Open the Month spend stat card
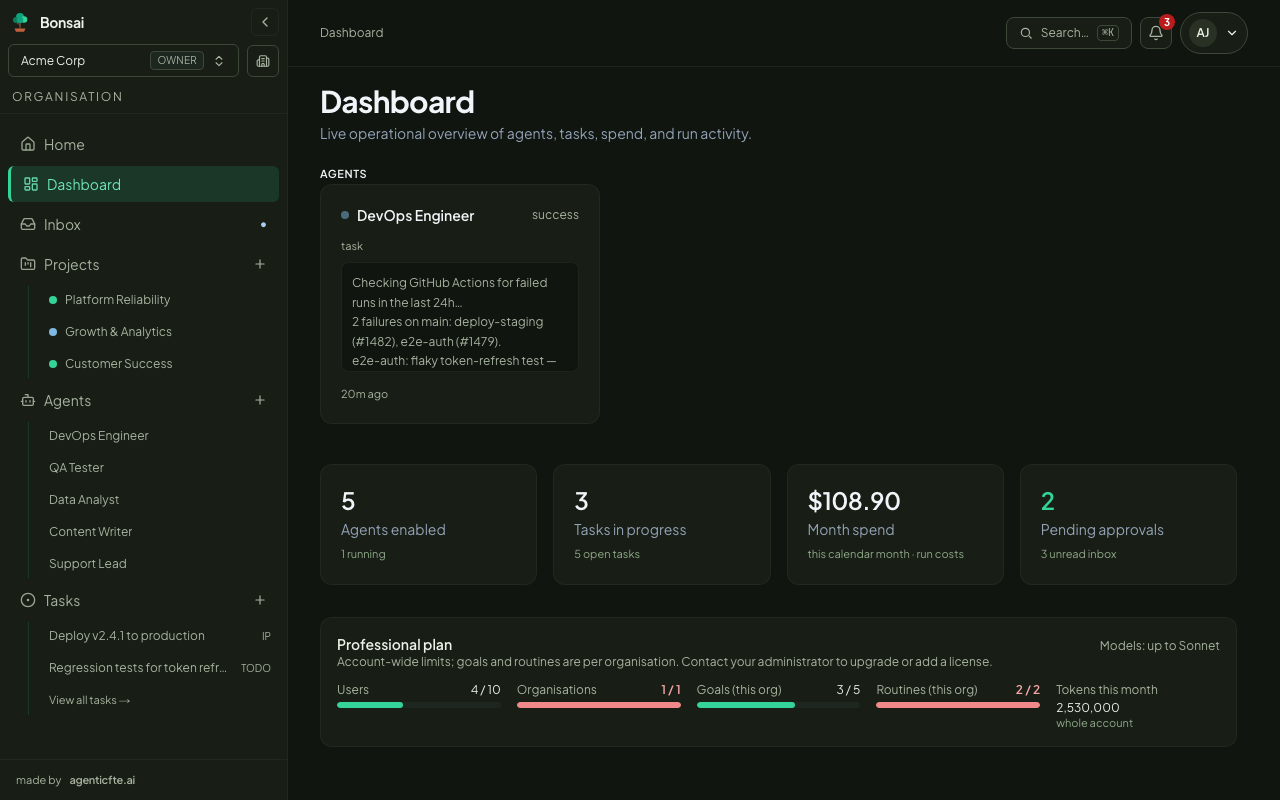The width and height of the screenshot is (1280, 800). 895,524
